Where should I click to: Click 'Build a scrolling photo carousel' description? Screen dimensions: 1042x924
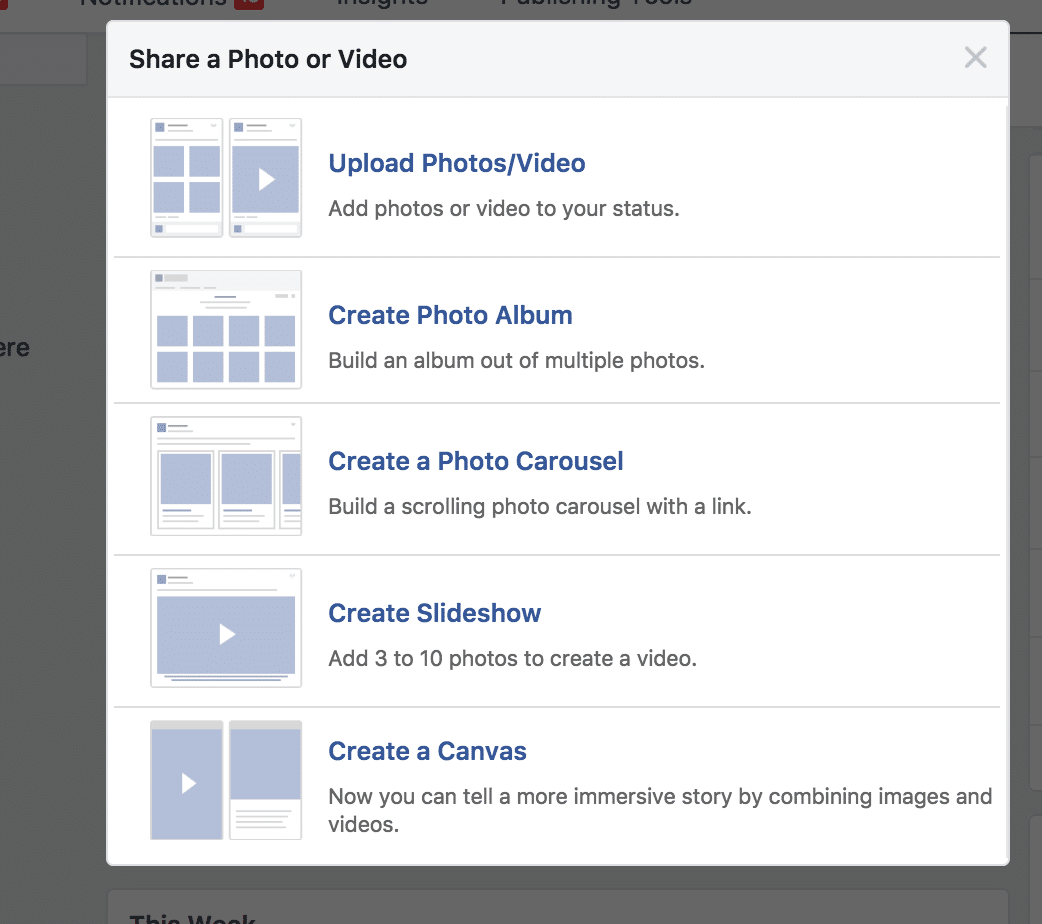click(x=540, y=507)
